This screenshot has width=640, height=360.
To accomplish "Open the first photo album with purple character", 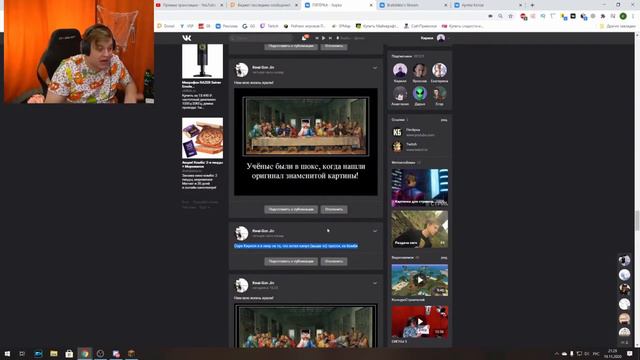I will click(x=420, y=187).
